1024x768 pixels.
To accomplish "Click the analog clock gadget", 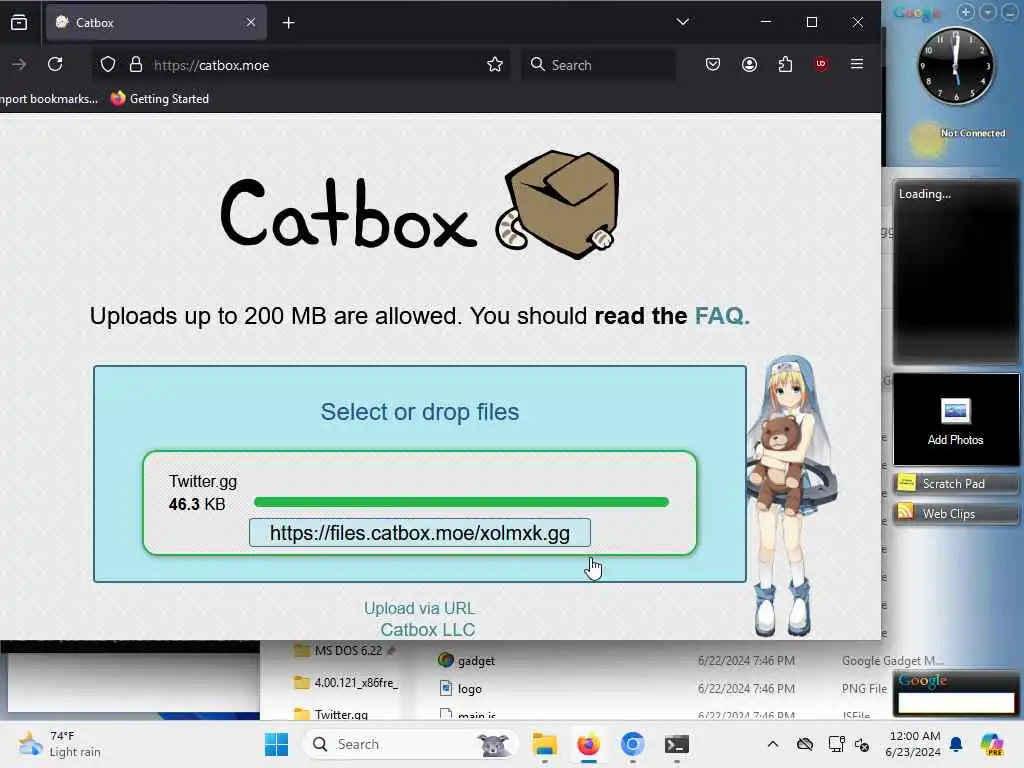I will coord(955,66).
